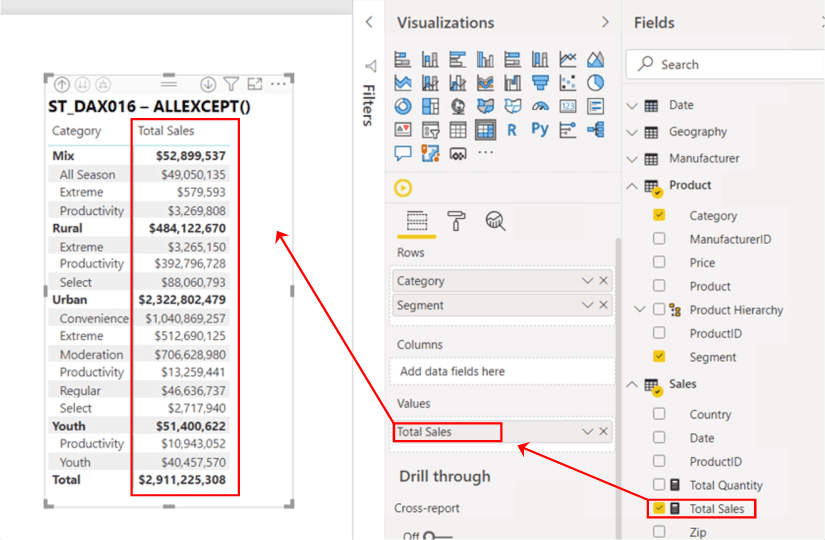Remove Category from Rows

603,281
